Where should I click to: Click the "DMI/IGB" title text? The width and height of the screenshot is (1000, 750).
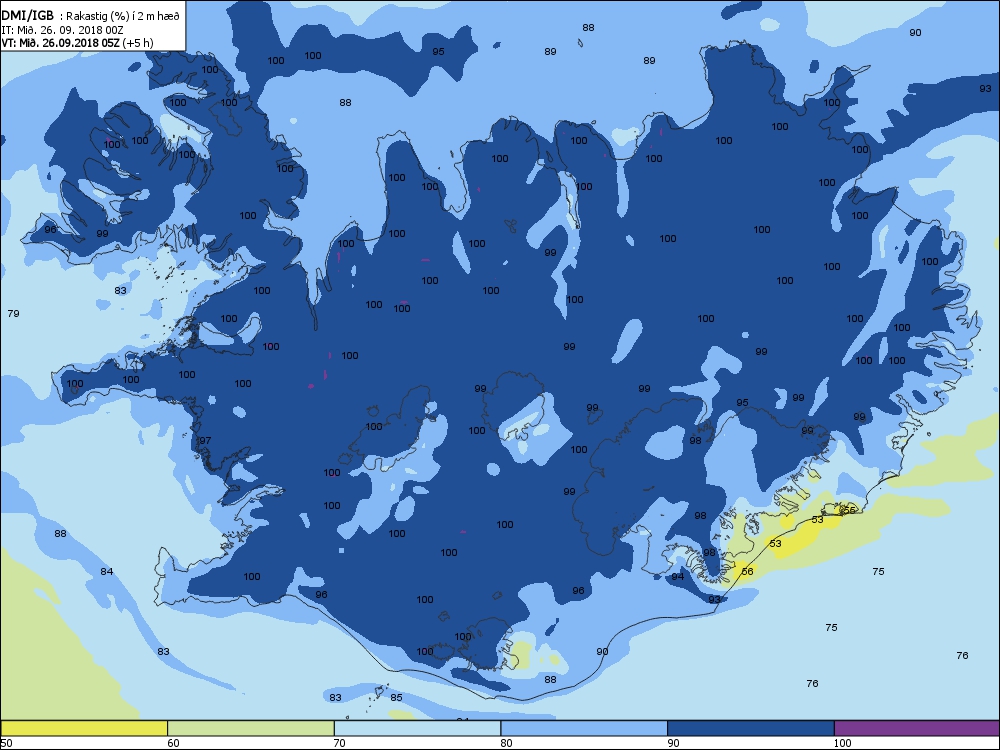pos(27,15)
